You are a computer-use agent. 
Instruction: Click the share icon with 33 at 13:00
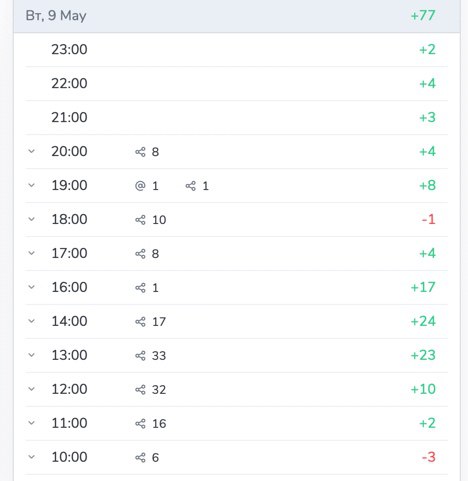click(140, 356)
